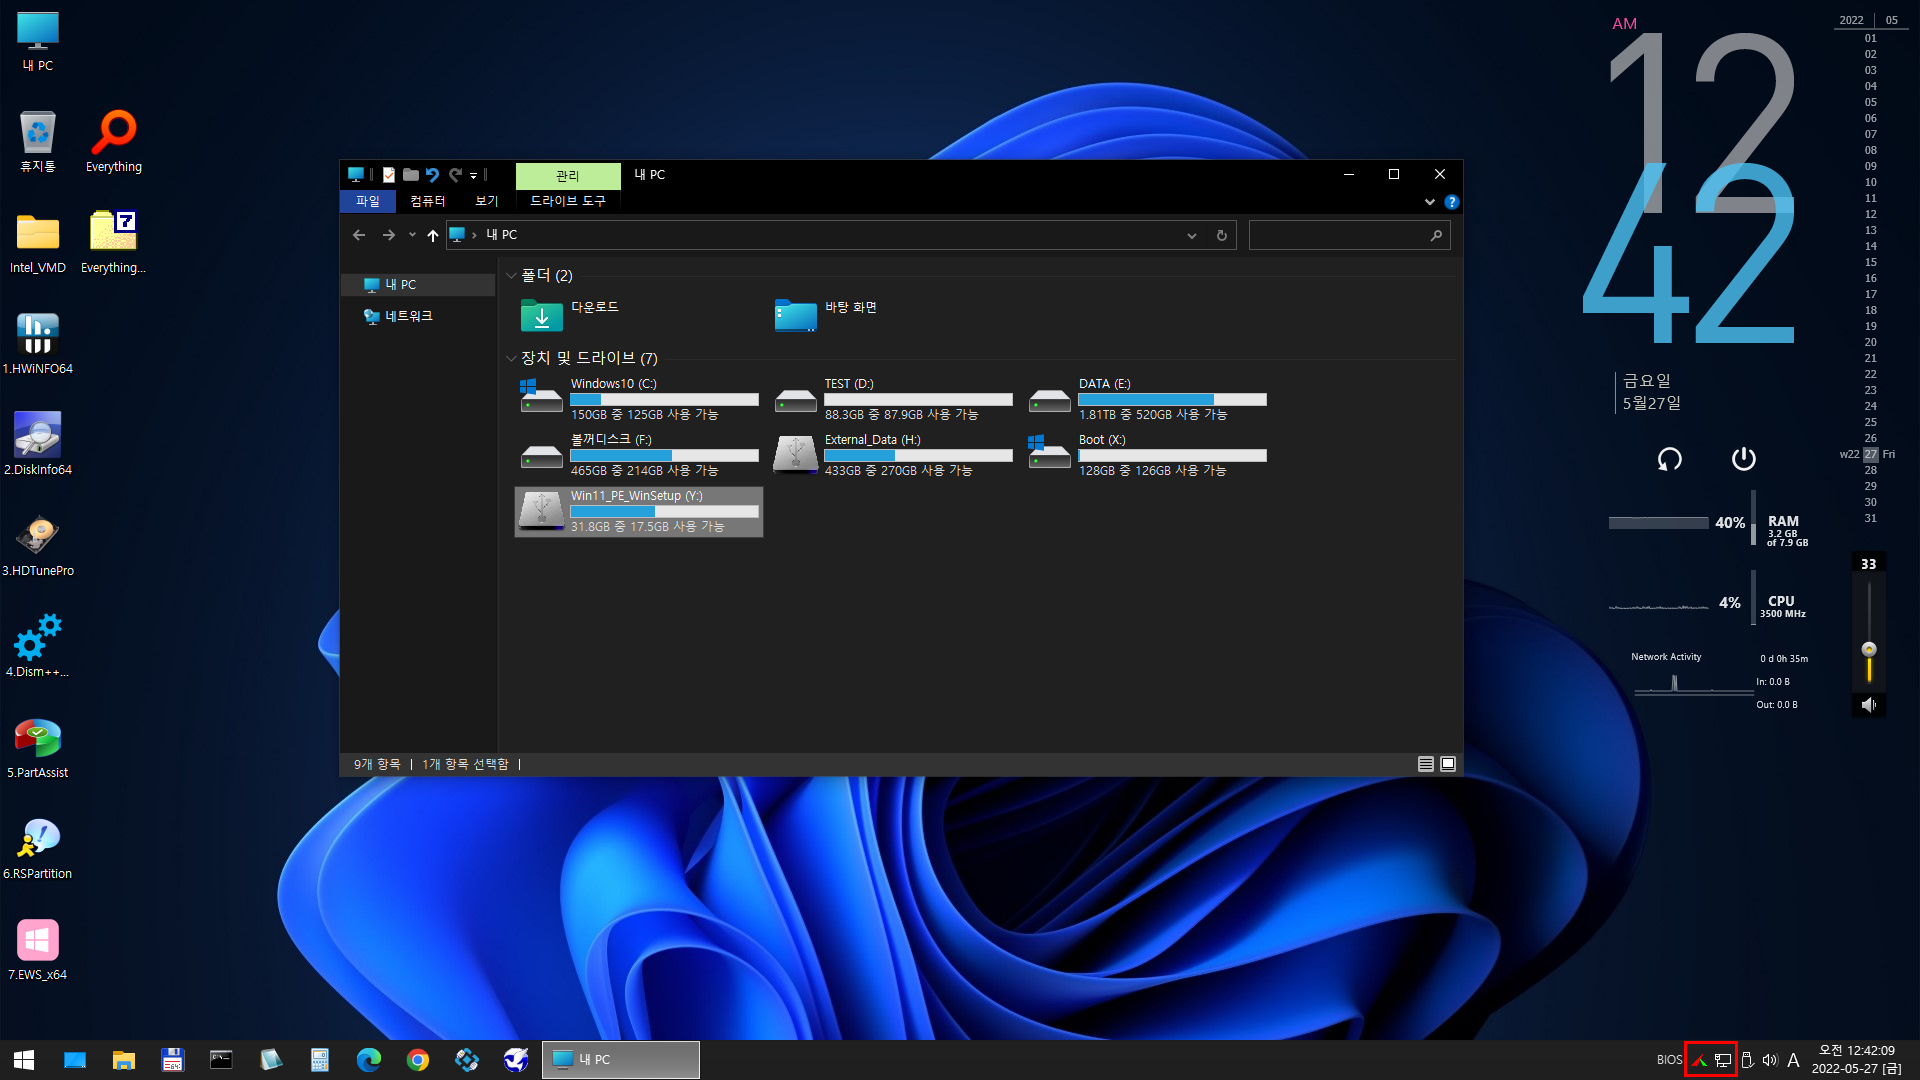
Task: Switch to details view in status bar
Action: [x=1426, y=764]
